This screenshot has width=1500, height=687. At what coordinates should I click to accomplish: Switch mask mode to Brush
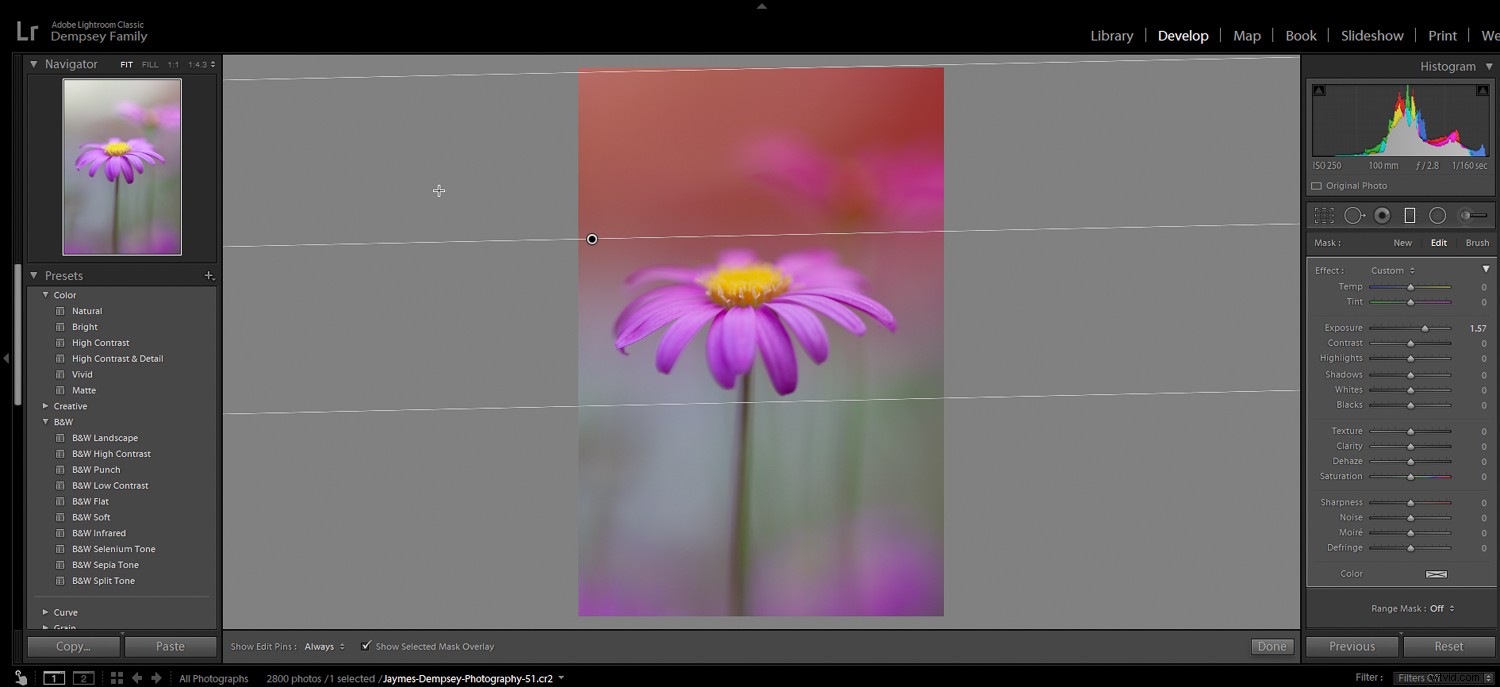[1477, 242]
